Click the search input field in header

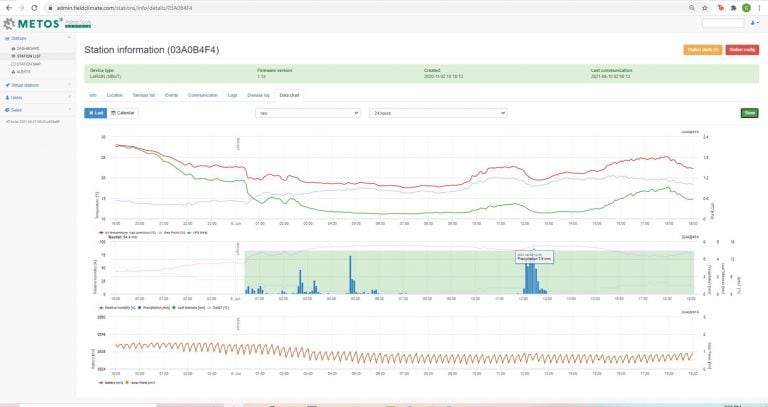click(722, 22)
